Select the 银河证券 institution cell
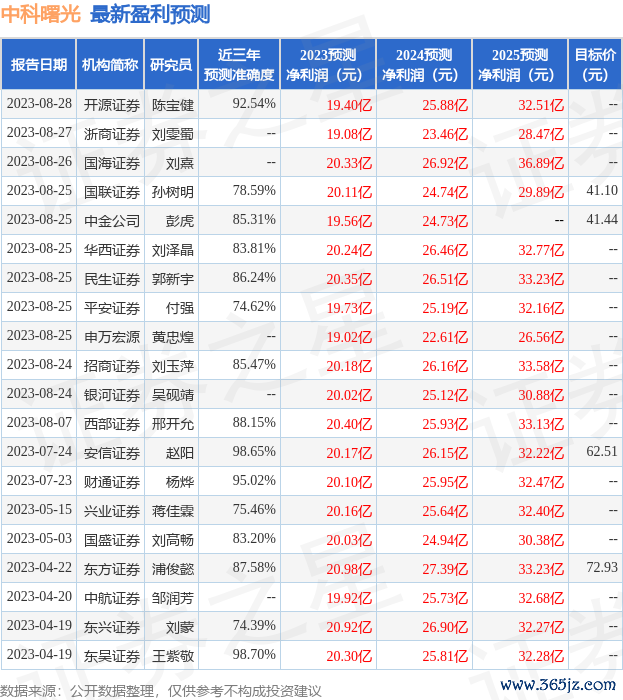The image size is (623, 700). (x=112, y=396)
